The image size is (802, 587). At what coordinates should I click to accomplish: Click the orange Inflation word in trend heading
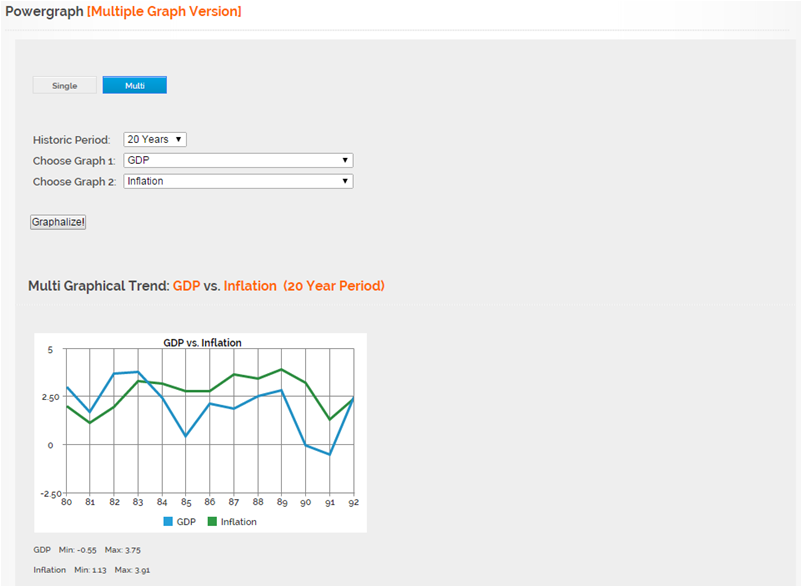(250, 285)
